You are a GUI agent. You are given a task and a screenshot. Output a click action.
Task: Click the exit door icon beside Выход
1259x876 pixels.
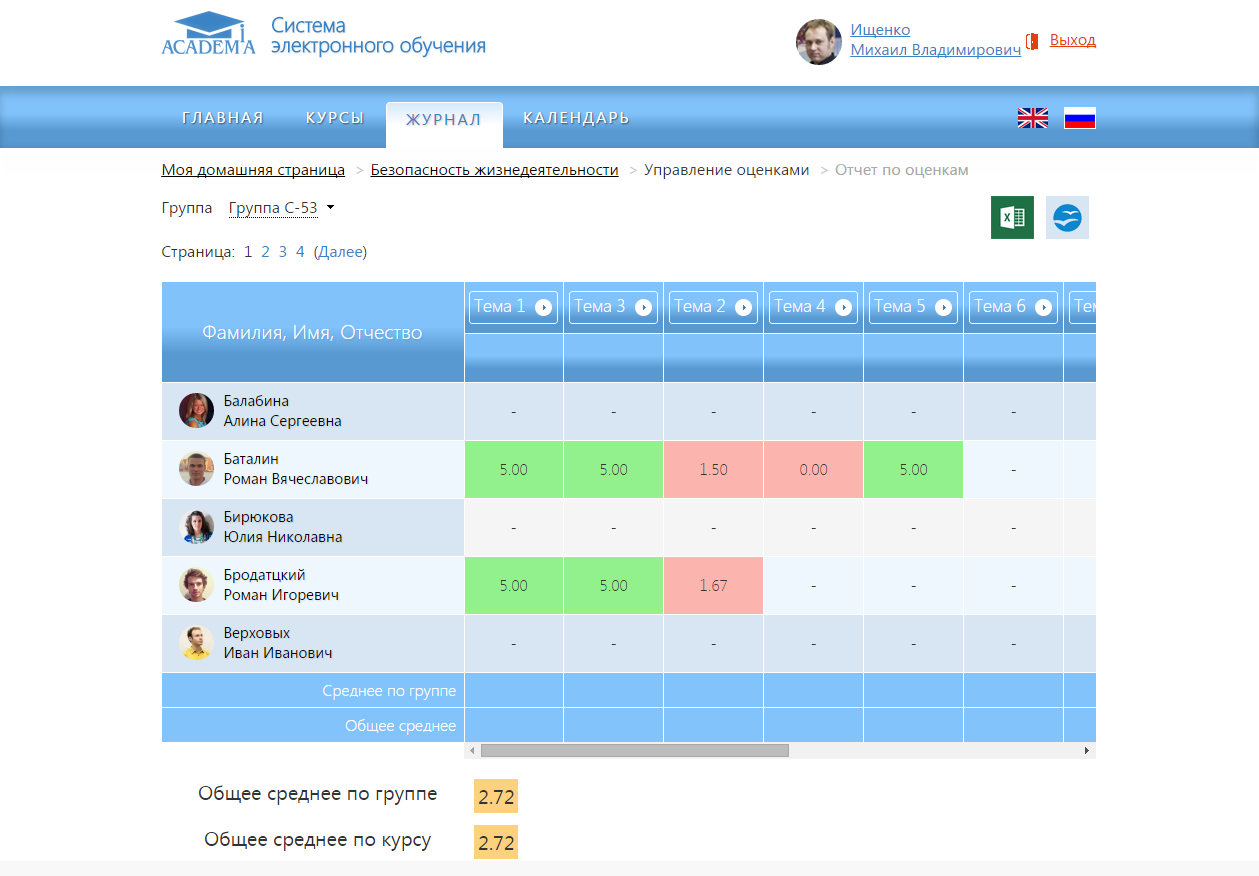coord(1032,41)
